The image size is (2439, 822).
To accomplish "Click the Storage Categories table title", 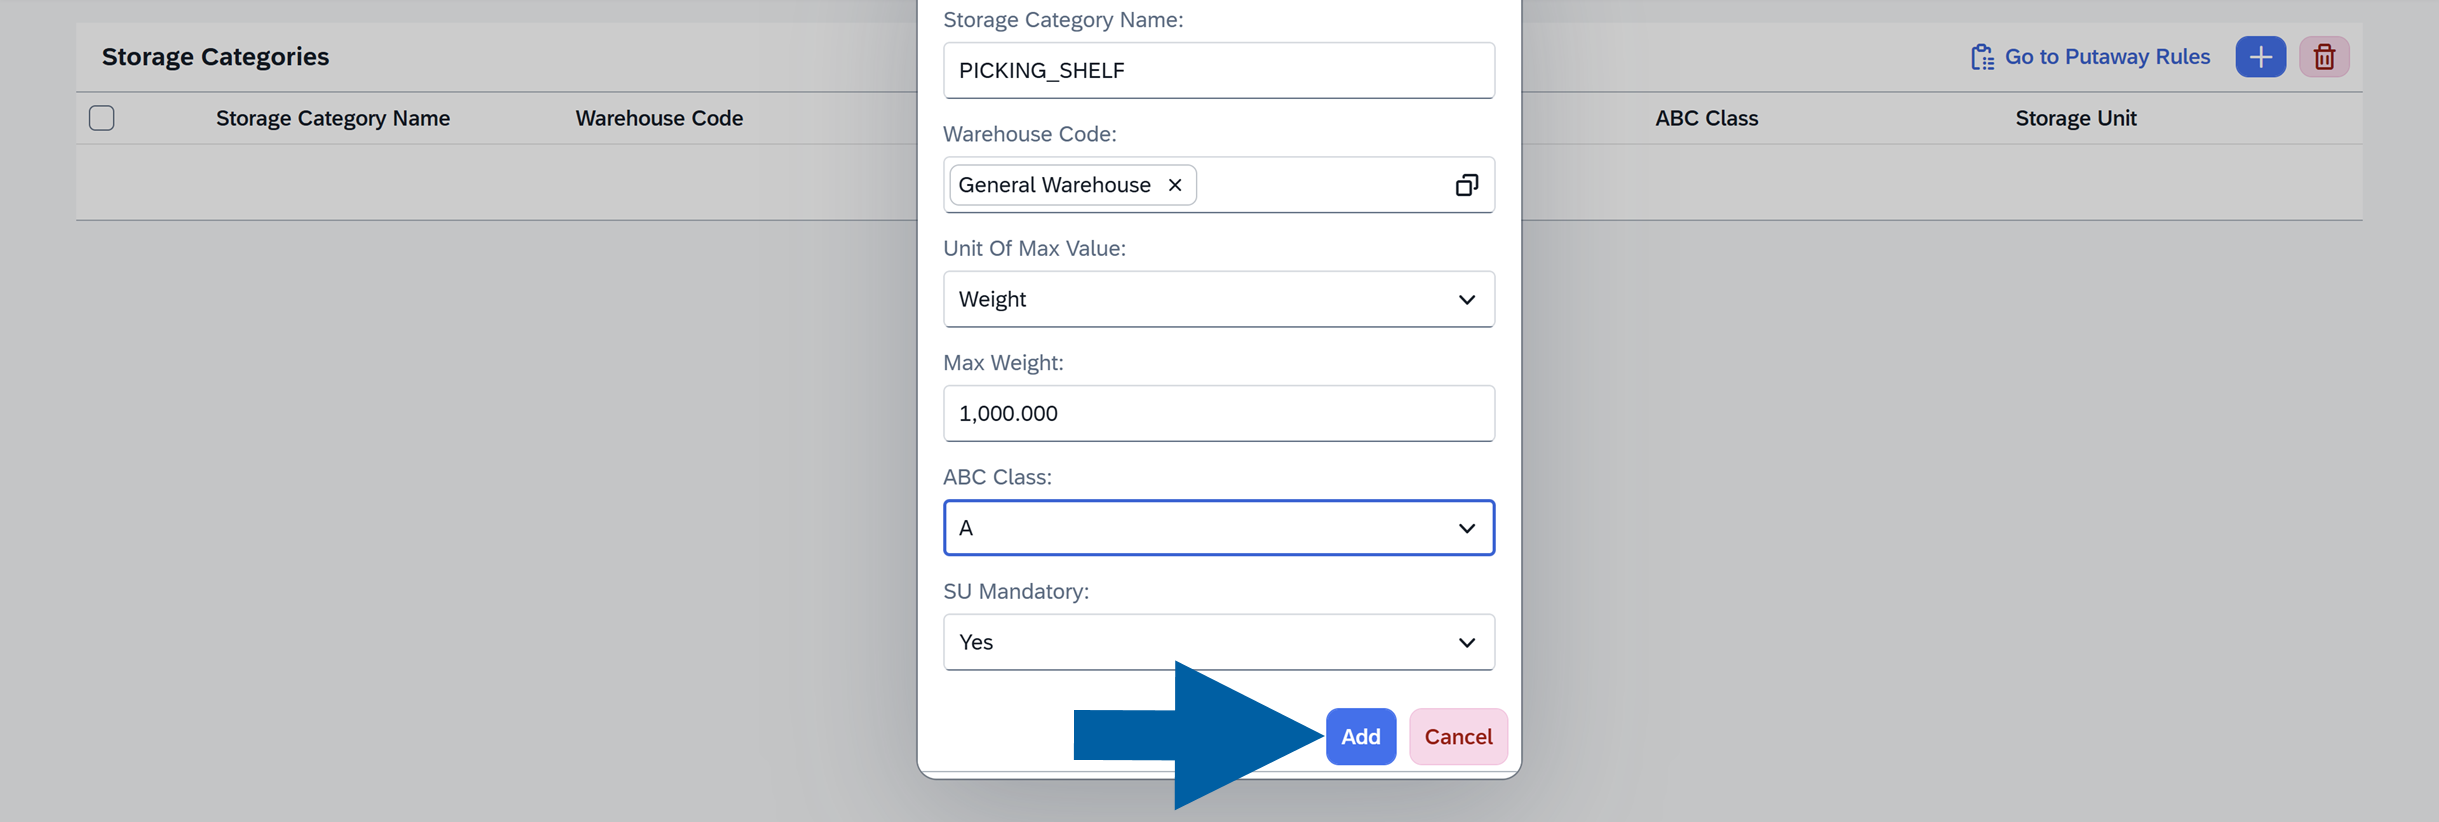I will (215, 57).
